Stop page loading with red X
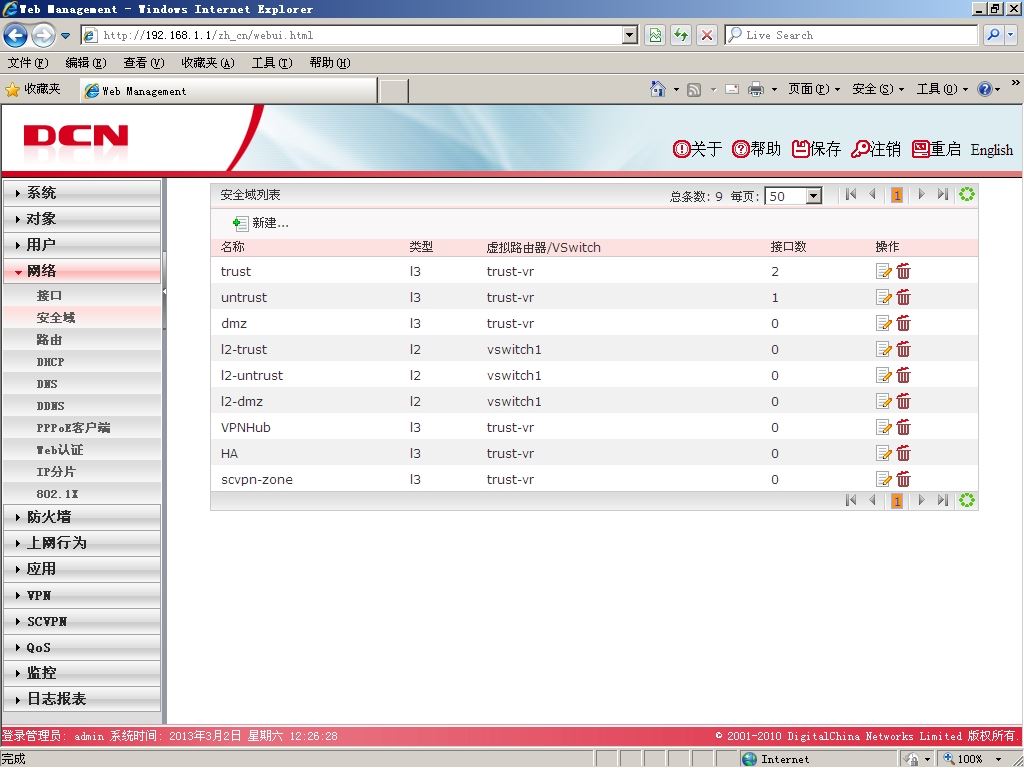The height and width of the screenshot is (768, 1024). (x=707, y=35)
